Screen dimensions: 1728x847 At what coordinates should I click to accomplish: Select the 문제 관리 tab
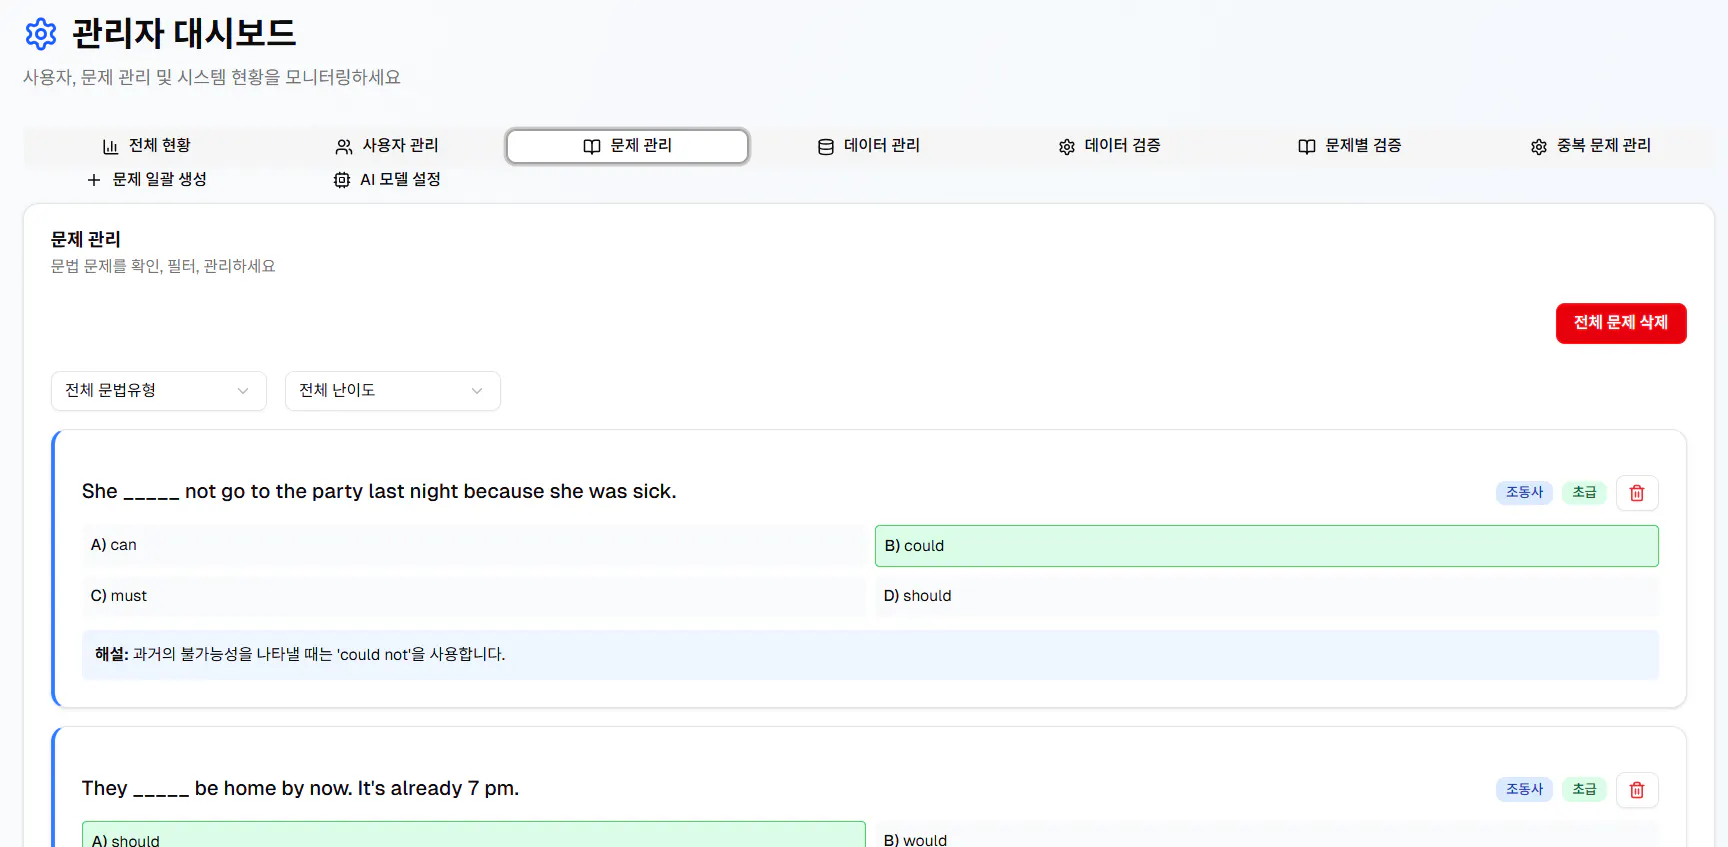(628, 146)
